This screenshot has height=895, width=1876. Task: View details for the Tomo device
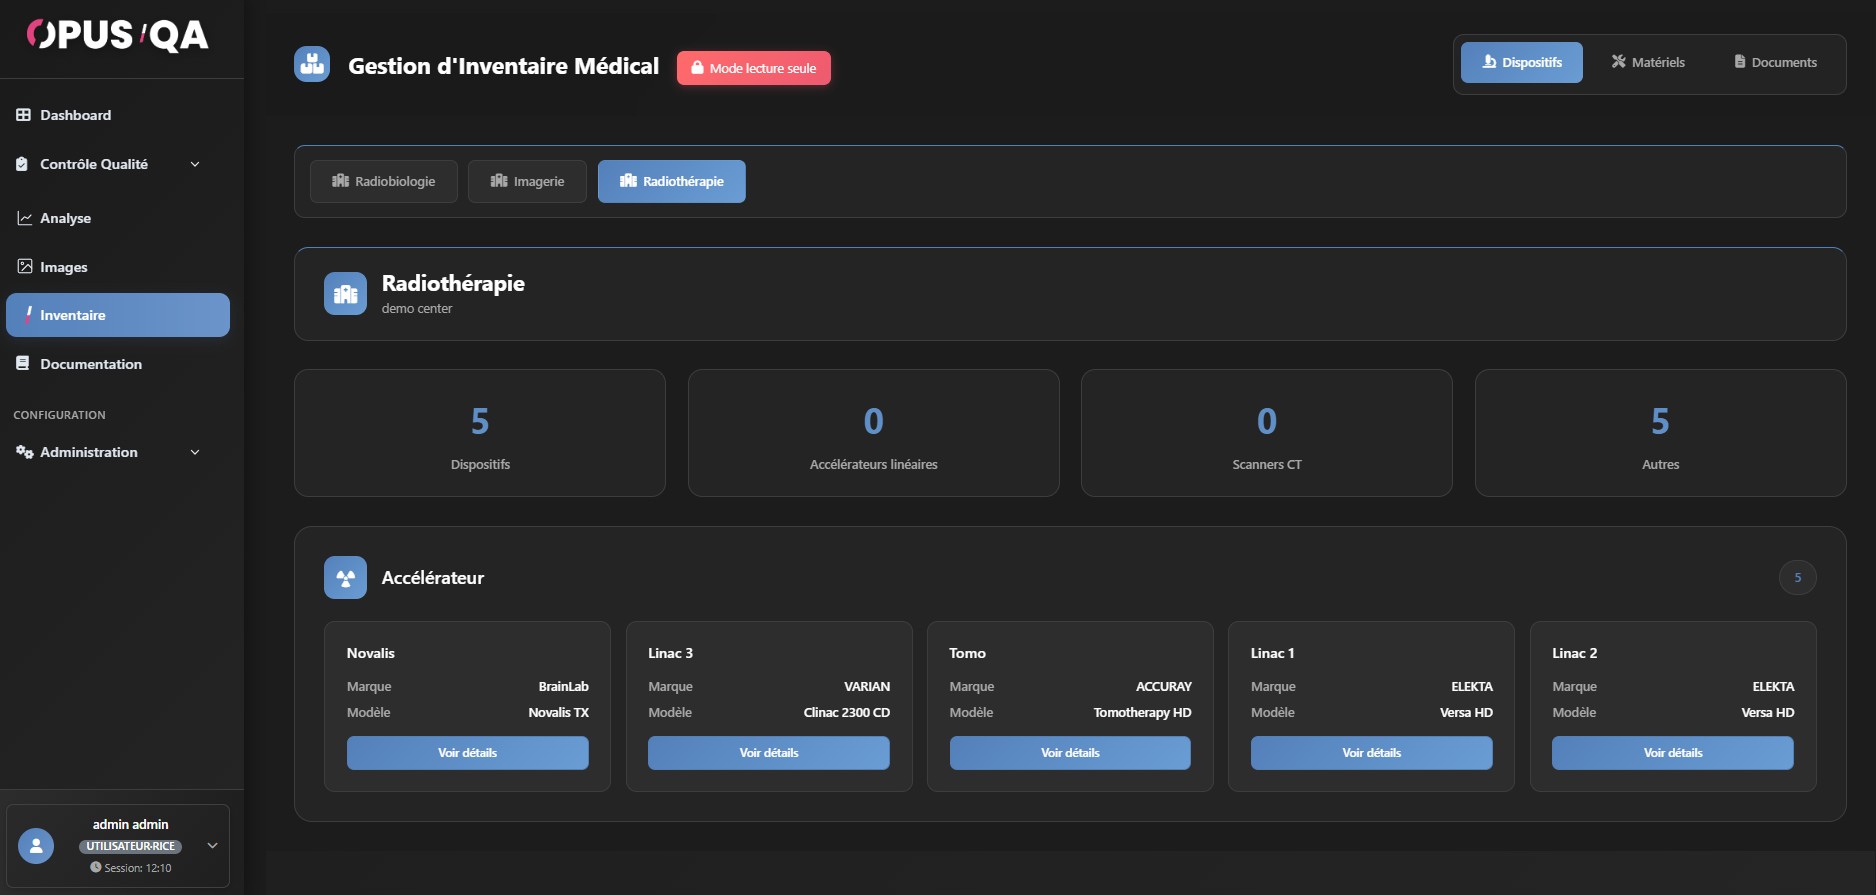[1070, 753]
